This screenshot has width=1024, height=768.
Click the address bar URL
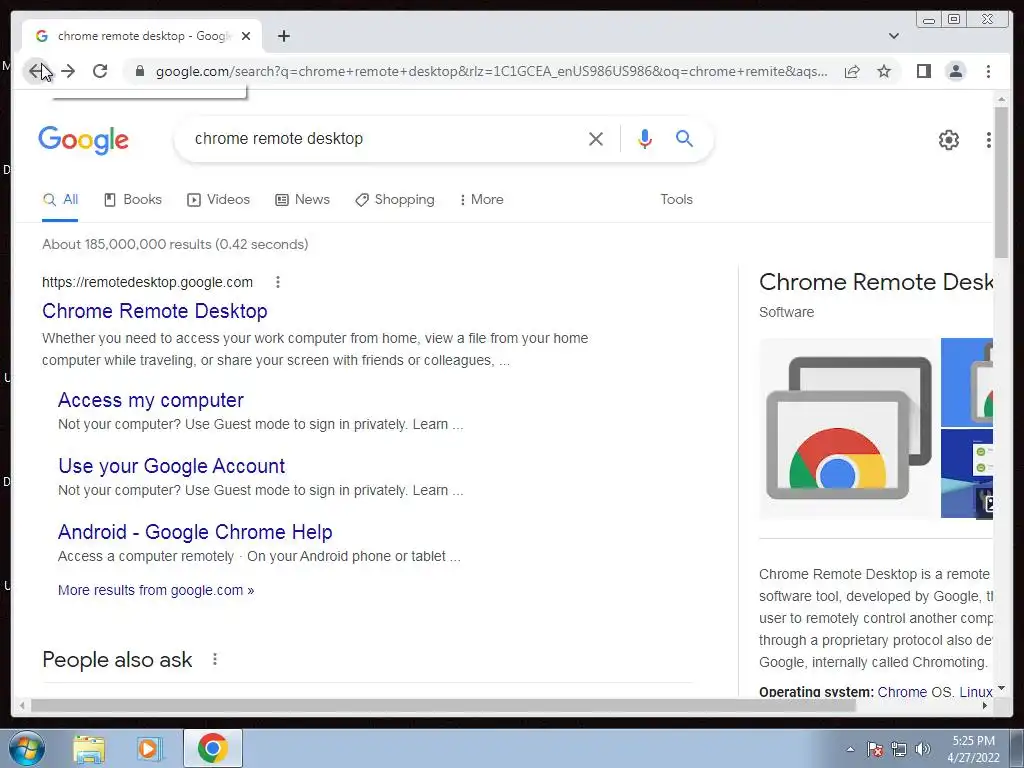pyautogui.click(x=491, y=71)
